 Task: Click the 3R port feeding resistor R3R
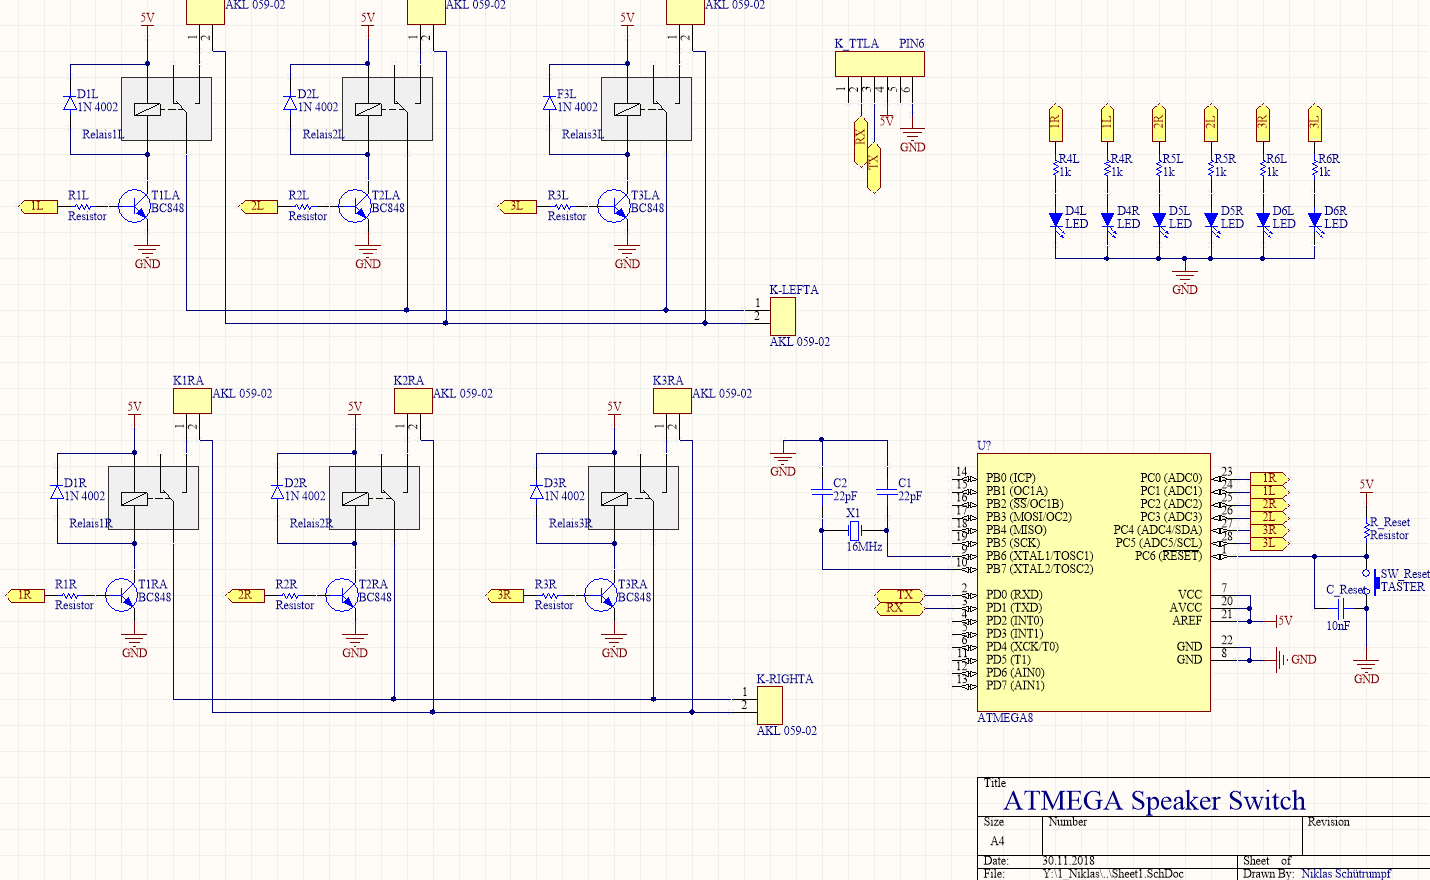pos(504,596)
